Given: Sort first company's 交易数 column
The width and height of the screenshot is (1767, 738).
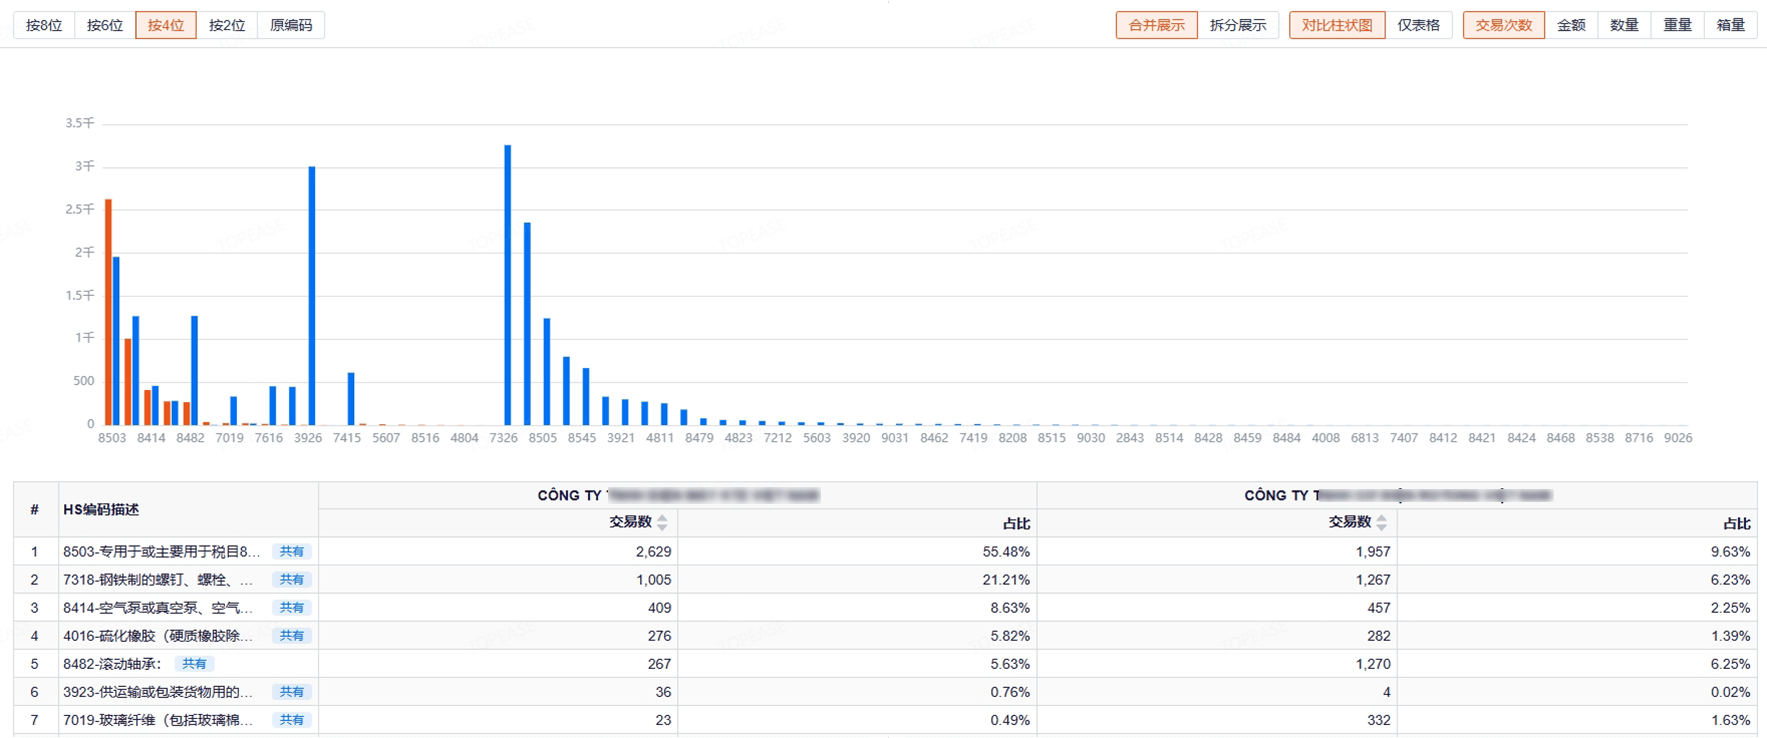Looking at the screenshot, I should (661, 523).
